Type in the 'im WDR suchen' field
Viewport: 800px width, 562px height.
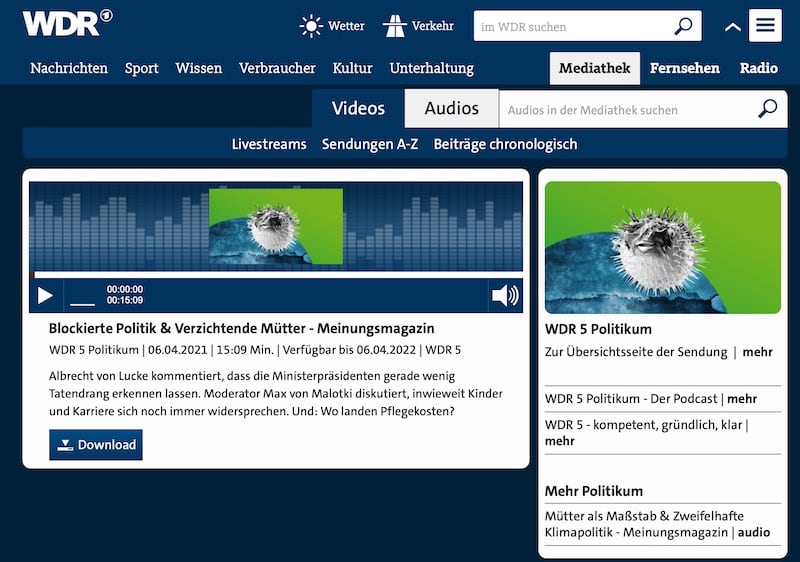point(570,27)
